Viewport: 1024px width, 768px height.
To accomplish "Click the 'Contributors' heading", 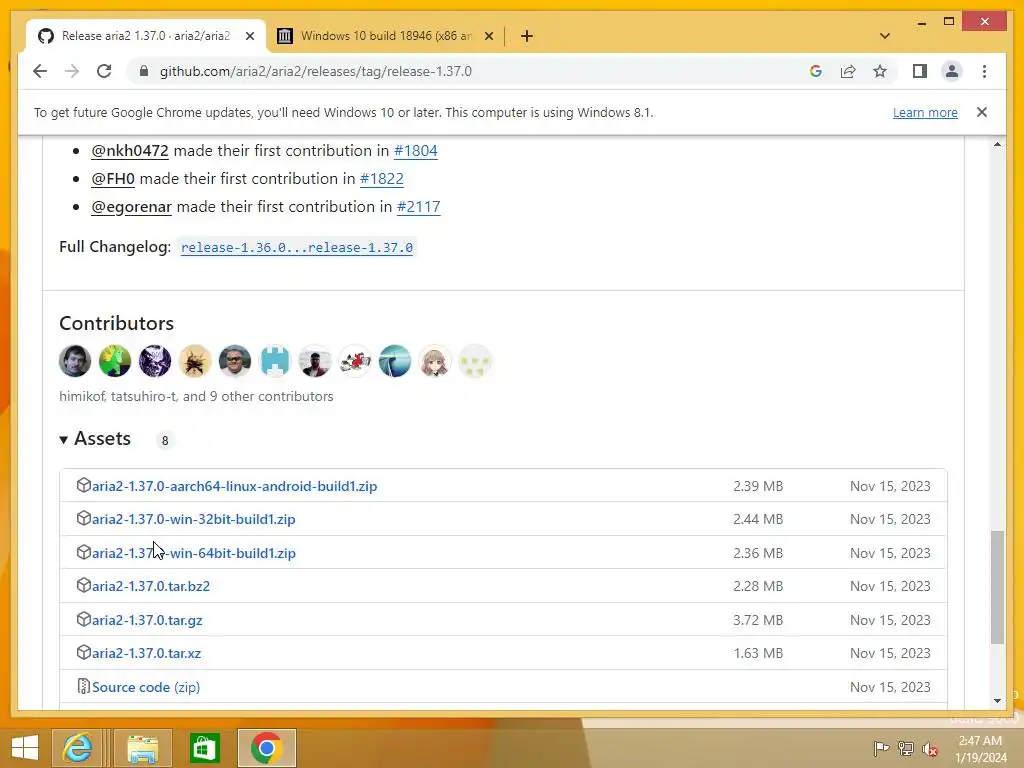I will [116, 323].
